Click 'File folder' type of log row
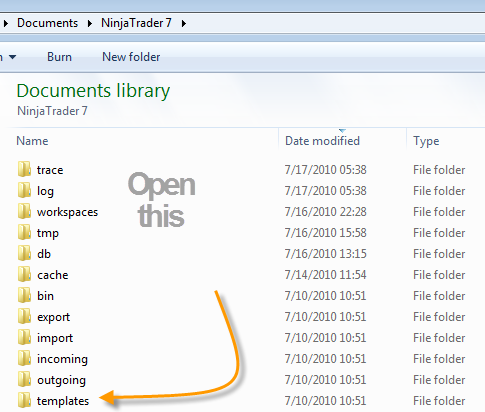485x412 pixels. click(439, 191)
